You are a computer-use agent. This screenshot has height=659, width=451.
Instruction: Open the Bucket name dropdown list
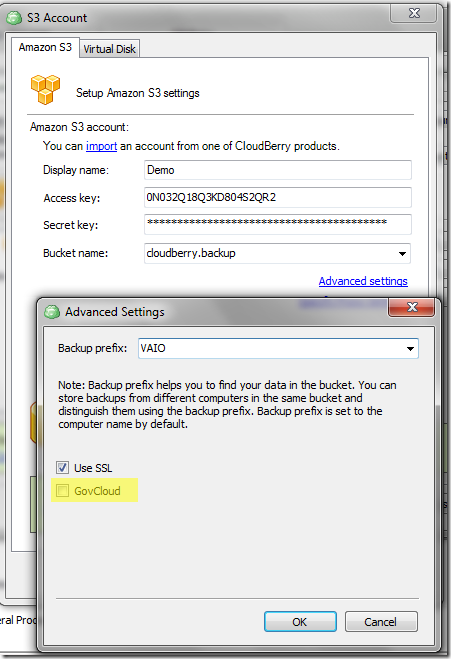pyautogui.click(x=402, y=253)
